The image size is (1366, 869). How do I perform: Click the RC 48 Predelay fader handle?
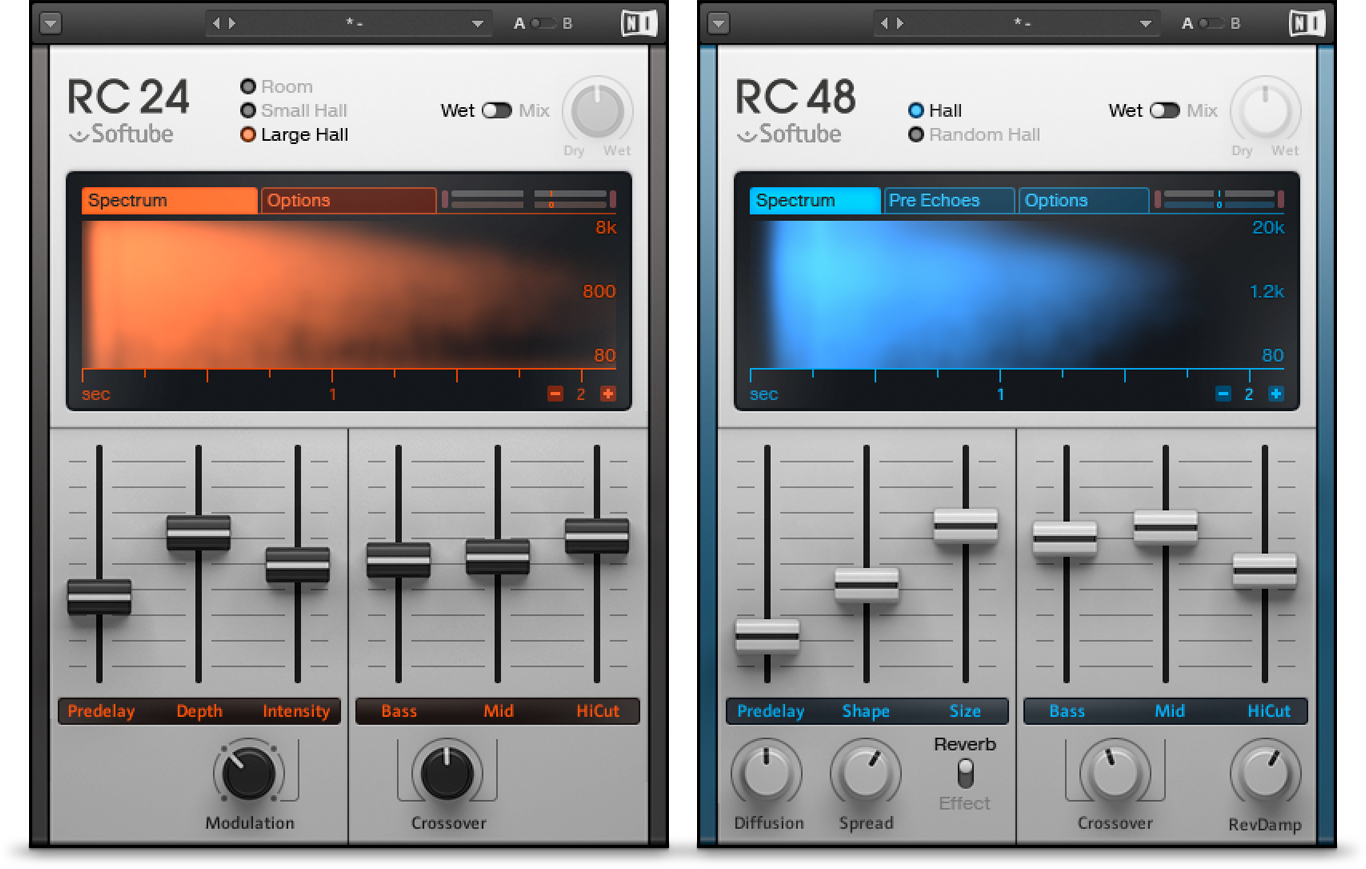(767, 636)
